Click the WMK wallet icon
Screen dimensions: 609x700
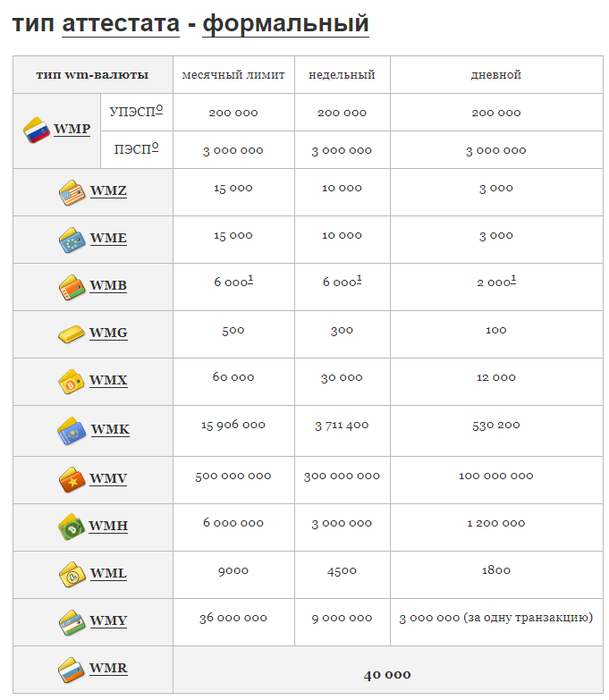[71, 429]
